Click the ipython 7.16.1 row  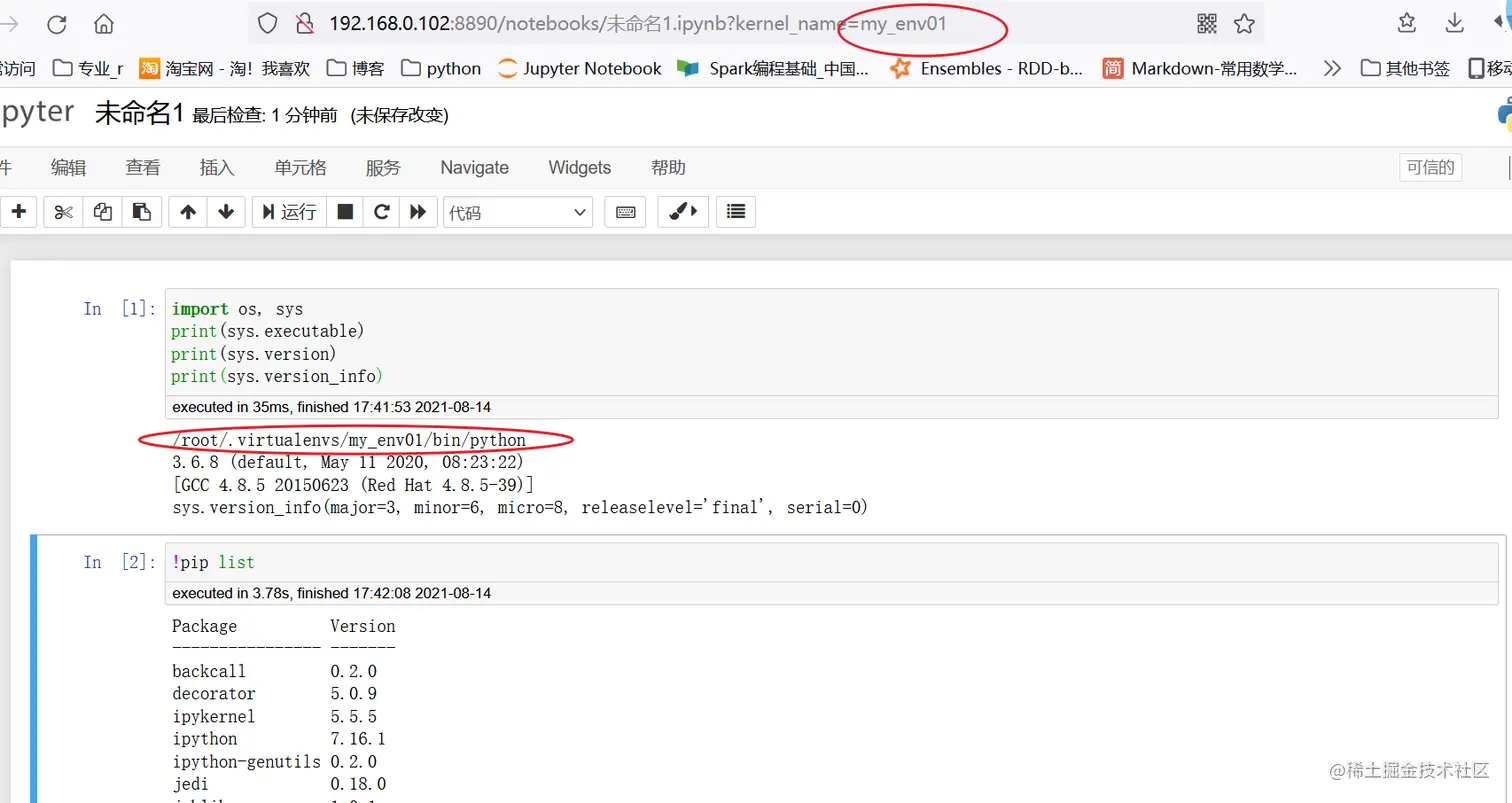point(279,739)
